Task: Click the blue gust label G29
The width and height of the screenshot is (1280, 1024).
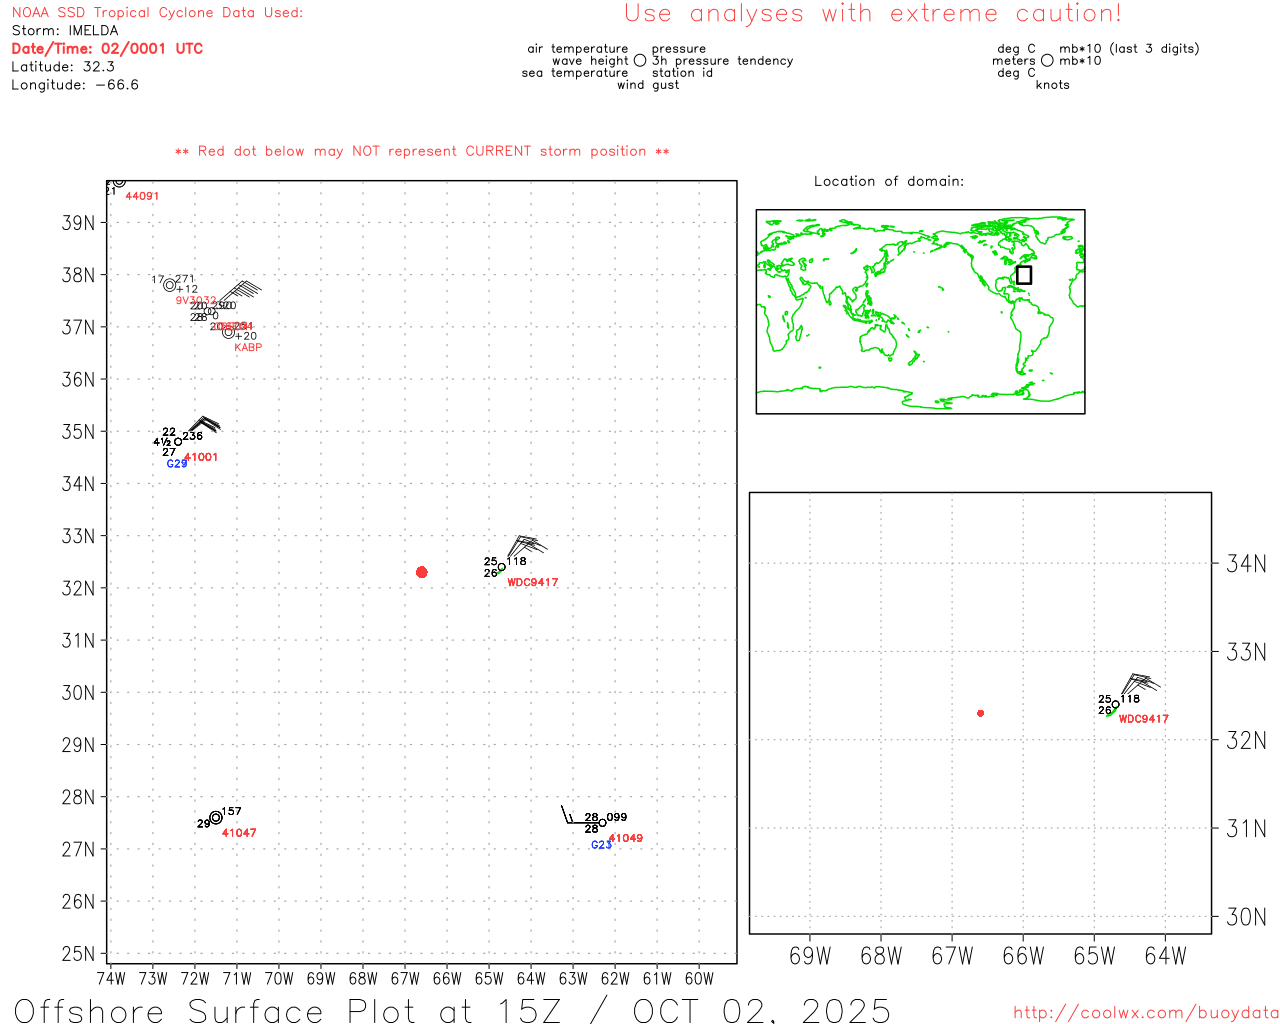Action: click(x=176, y=464)
